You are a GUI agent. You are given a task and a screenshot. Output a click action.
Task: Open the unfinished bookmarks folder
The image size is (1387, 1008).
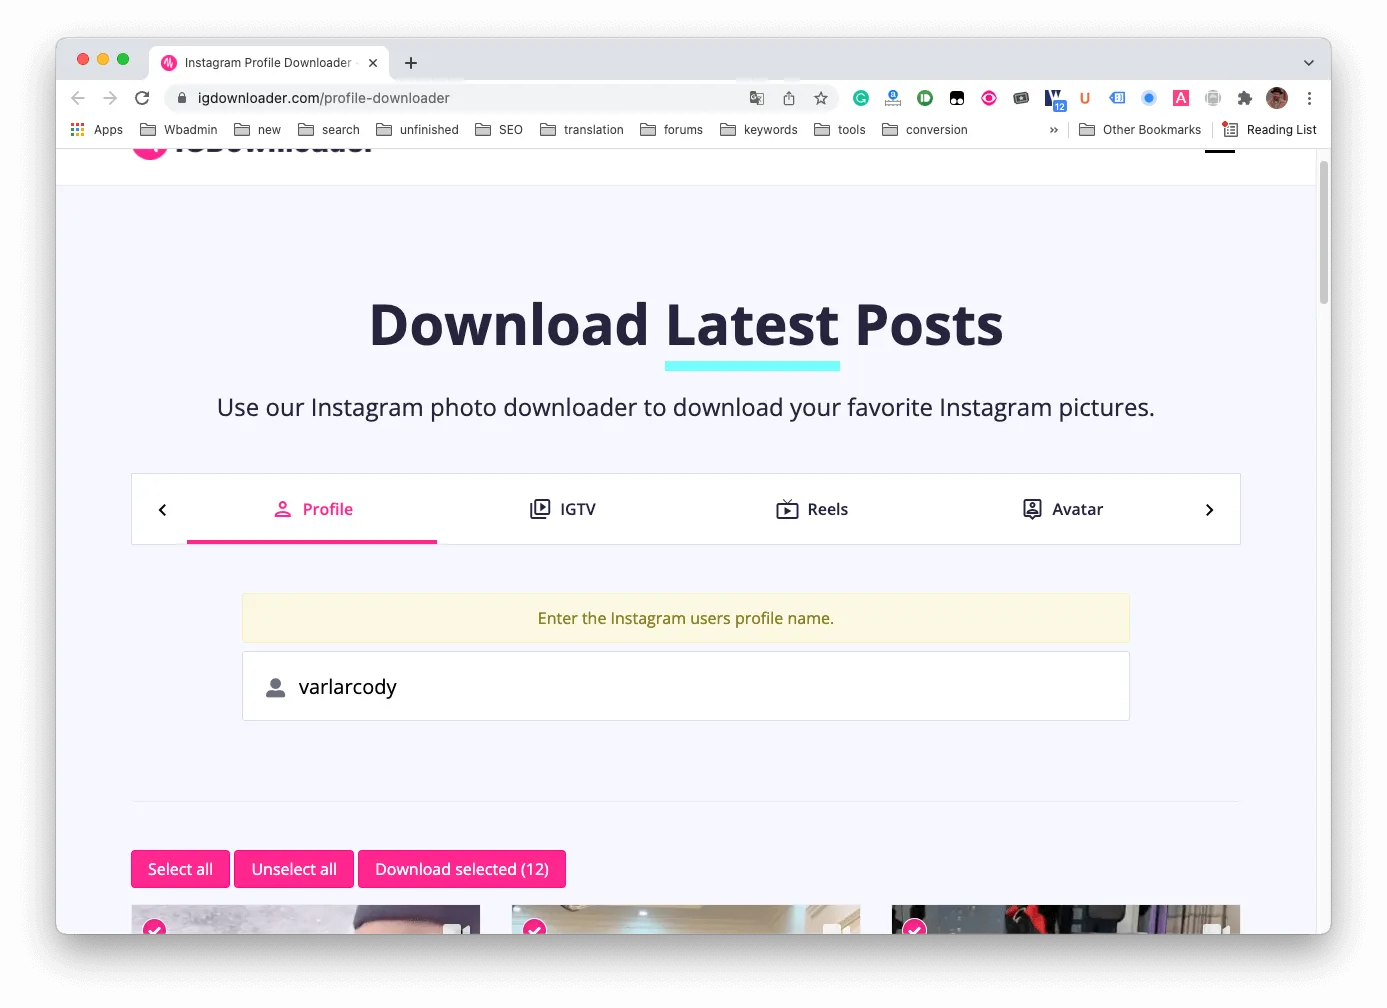pos(417,130)
